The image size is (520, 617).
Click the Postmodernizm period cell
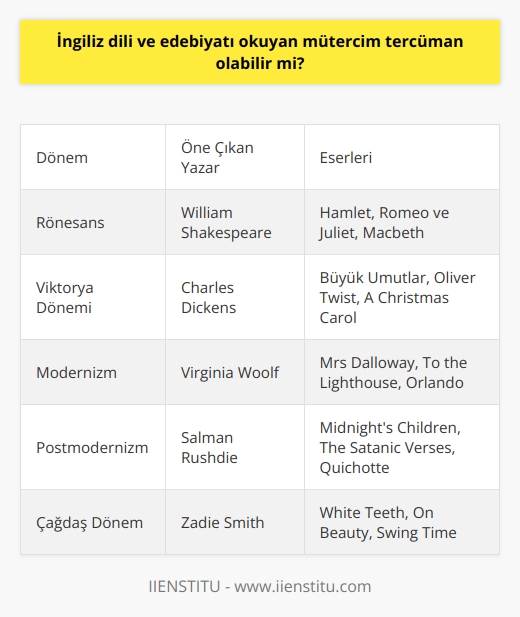[x=93, y=447]
